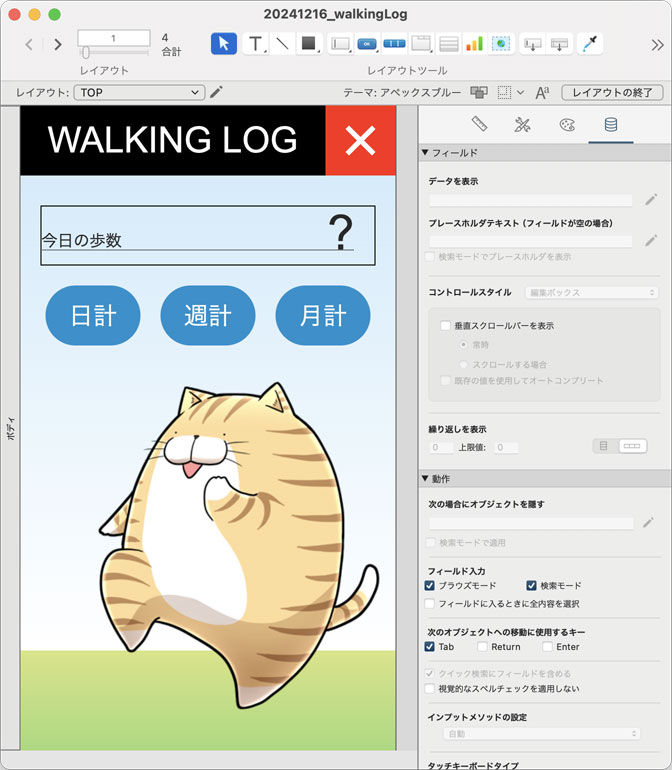Click the データを表示 input field
The width and height of the screenshot is (672, 770).
(x=531, y=200)
